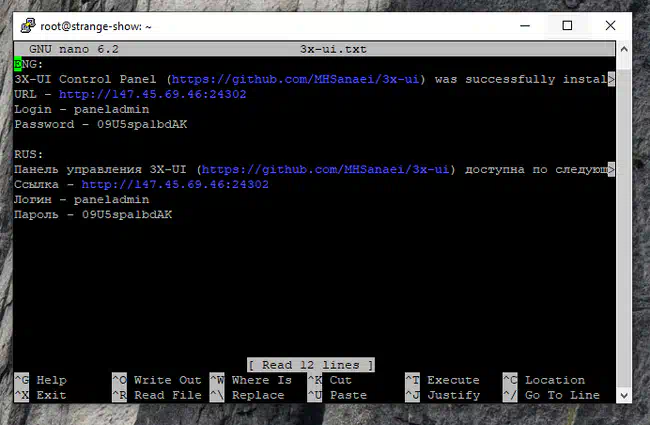Click the PuTTY icon in title bar
The height and width of the screenshot is (425, 650).
pos(28,26)
